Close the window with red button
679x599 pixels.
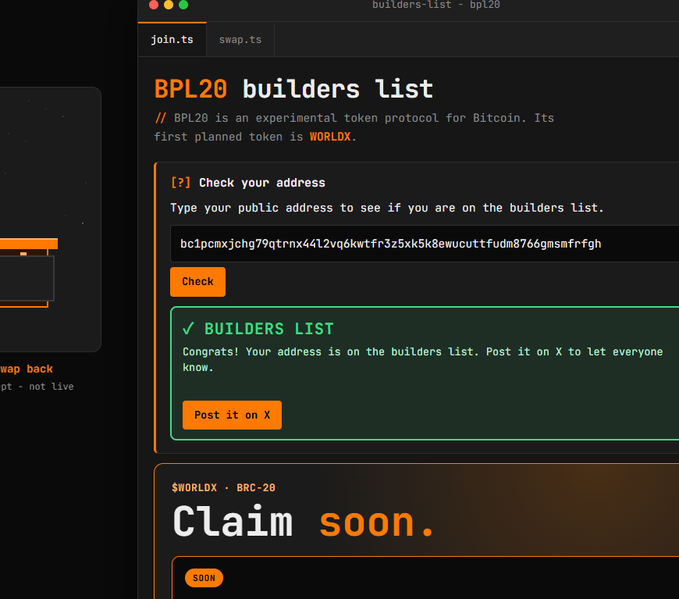153,5
